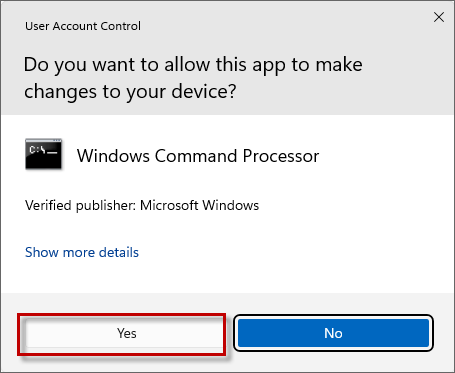Click the "changes to your device?" text line
The width and height of the screenshot is (455, 373).
pyautogui.click(x=130, y=92)
